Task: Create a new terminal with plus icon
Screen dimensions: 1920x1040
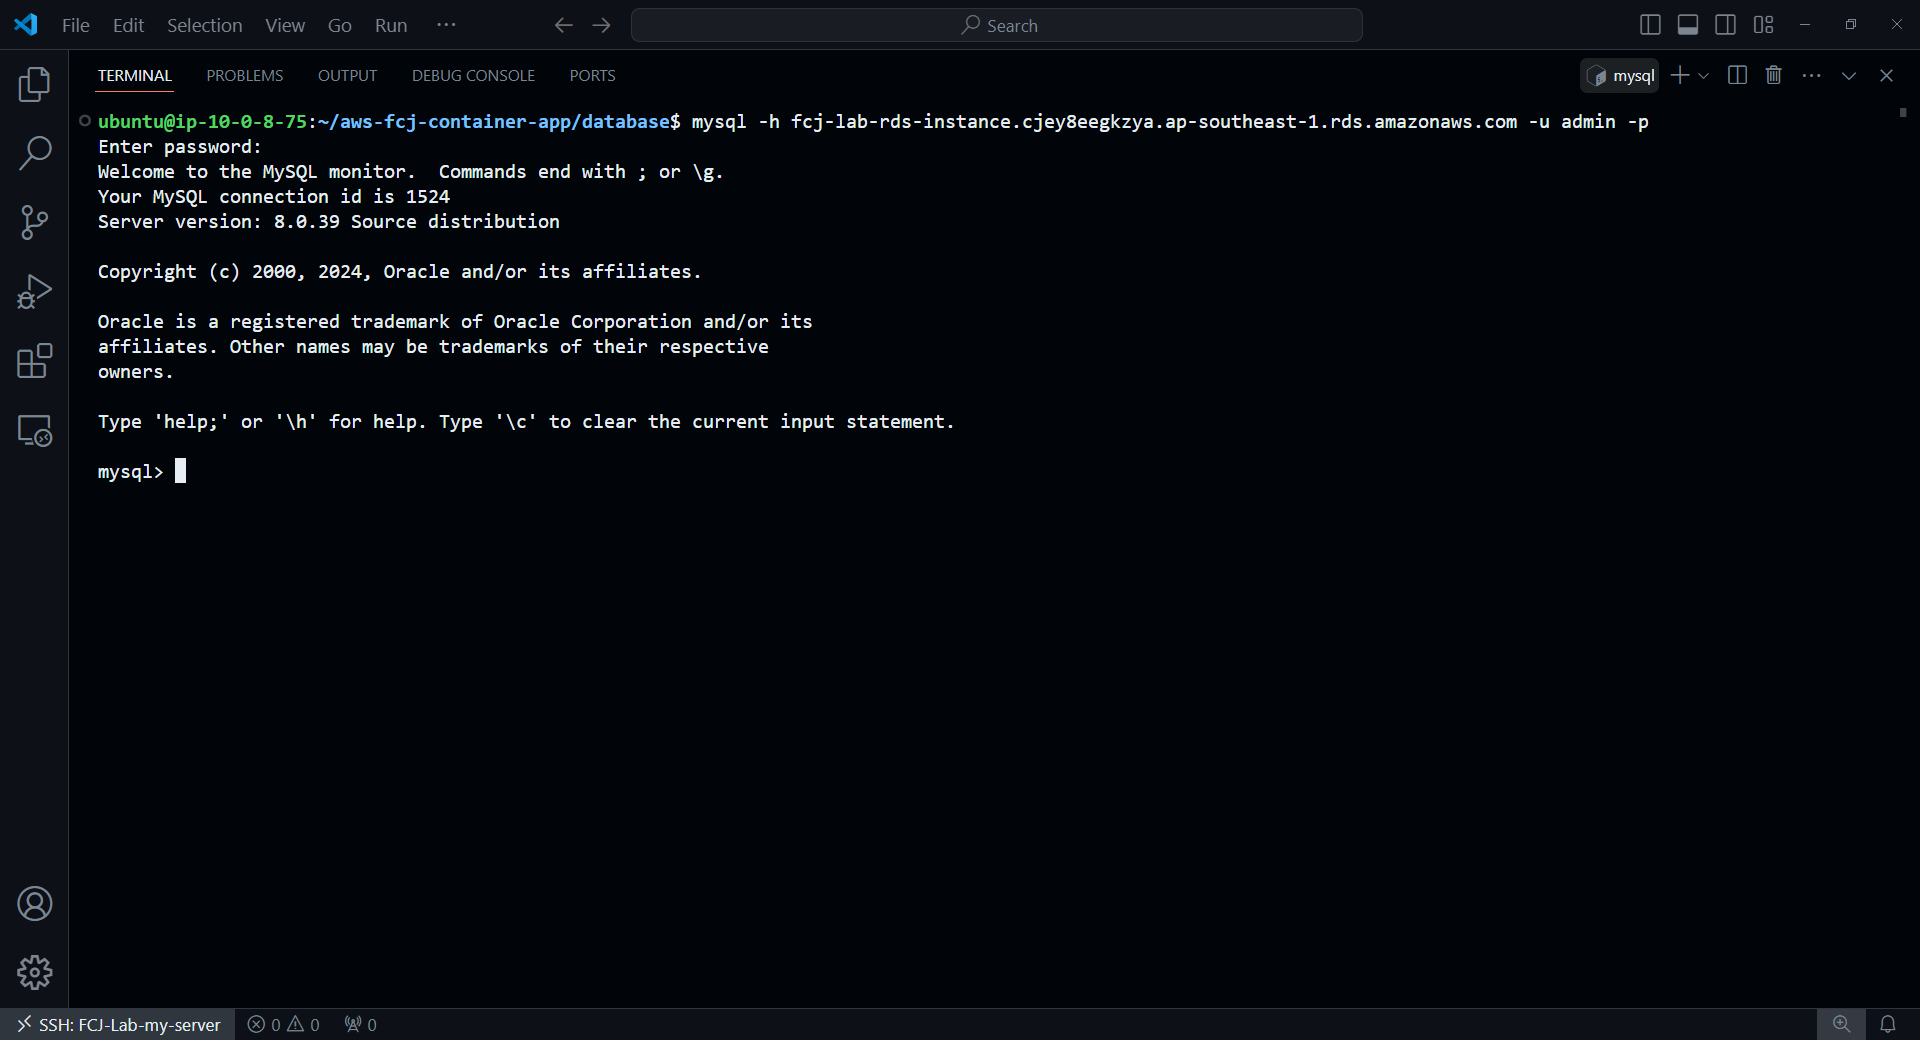Action: coord(1680,75)
